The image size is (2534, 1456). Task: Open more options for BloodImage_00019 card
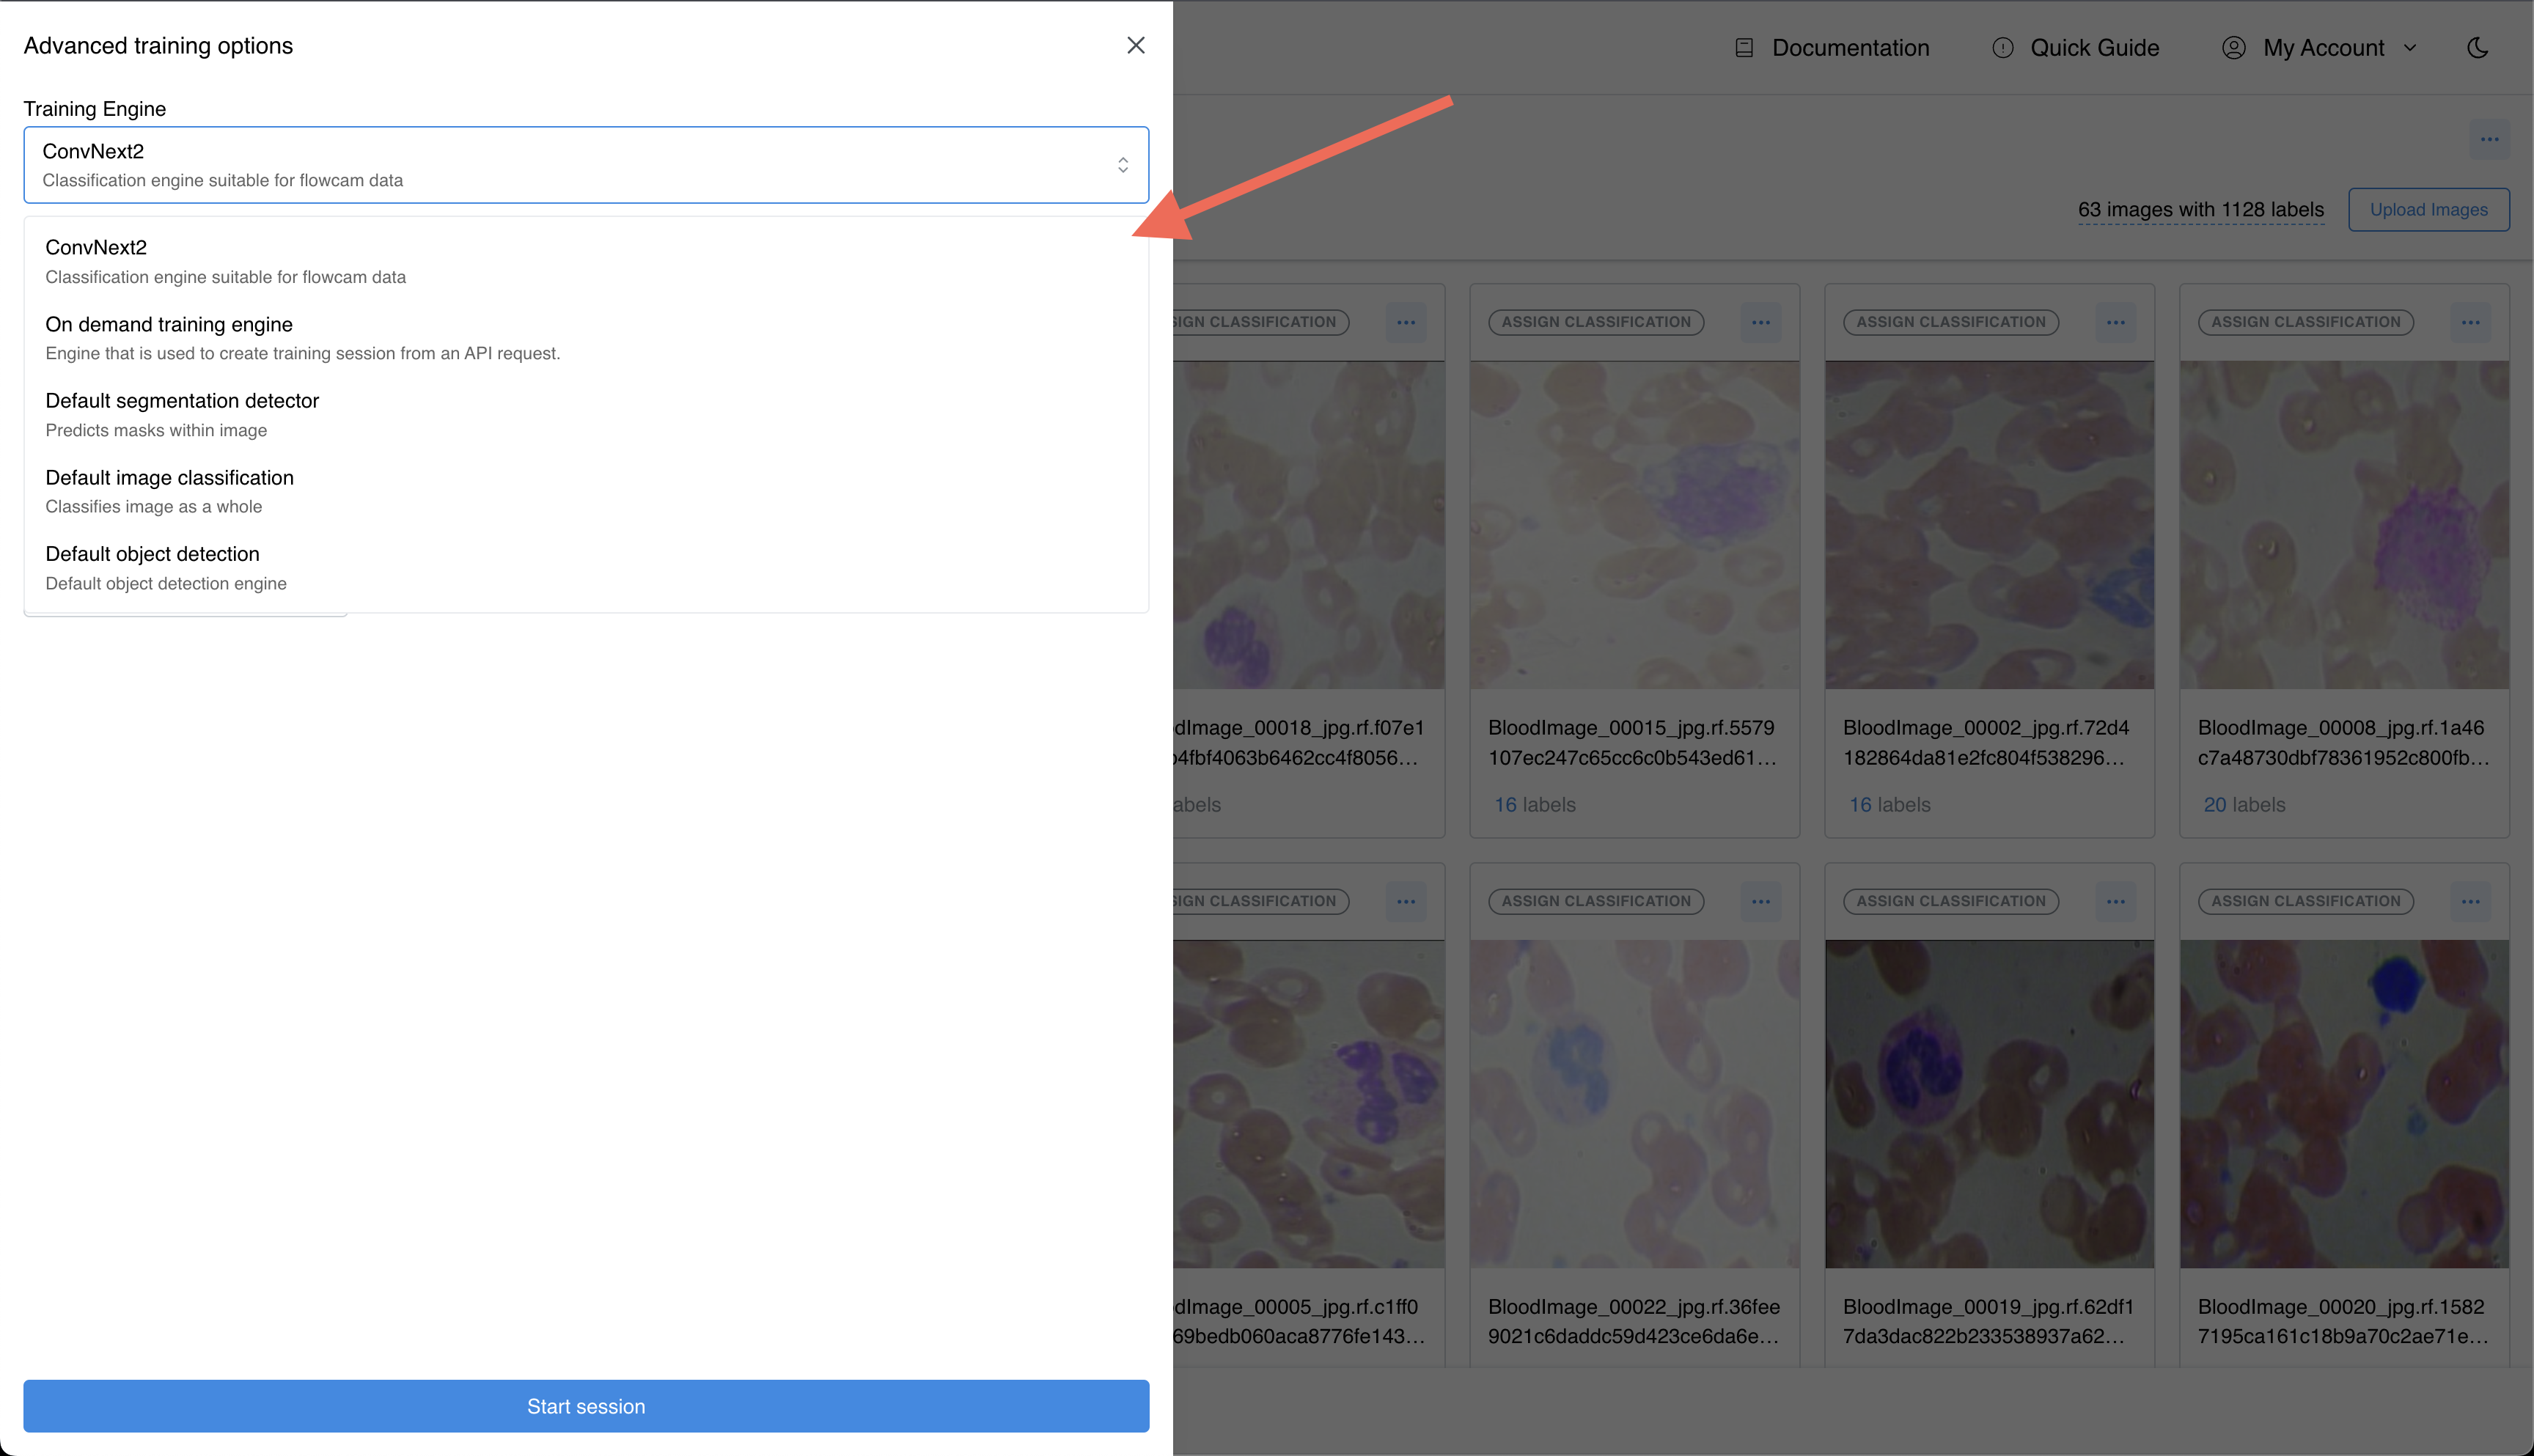(x=2115, y=901)
